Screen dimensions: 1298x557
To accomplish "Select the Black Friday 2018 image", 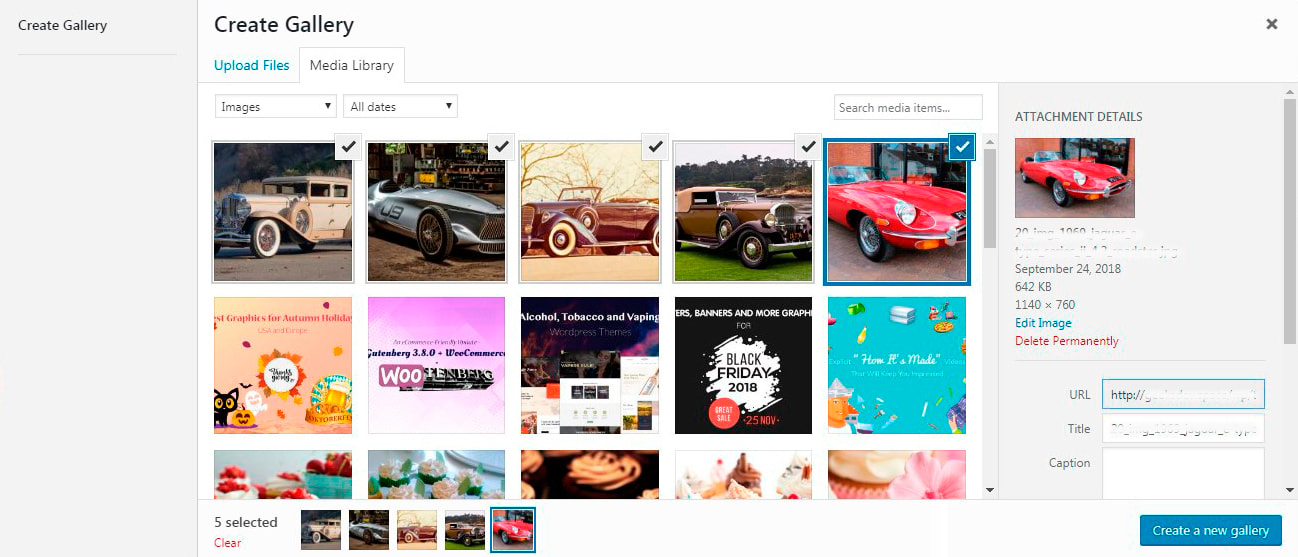I will point(743,365).
